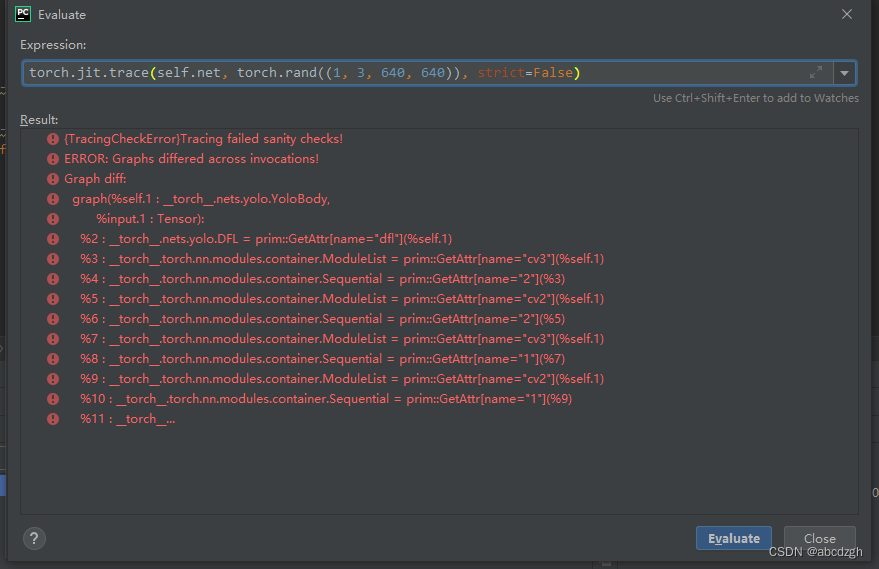The image size is (879, 569).
Task: Select the '%input.1 : Tensor' line
Action: (x=150, y=219)
